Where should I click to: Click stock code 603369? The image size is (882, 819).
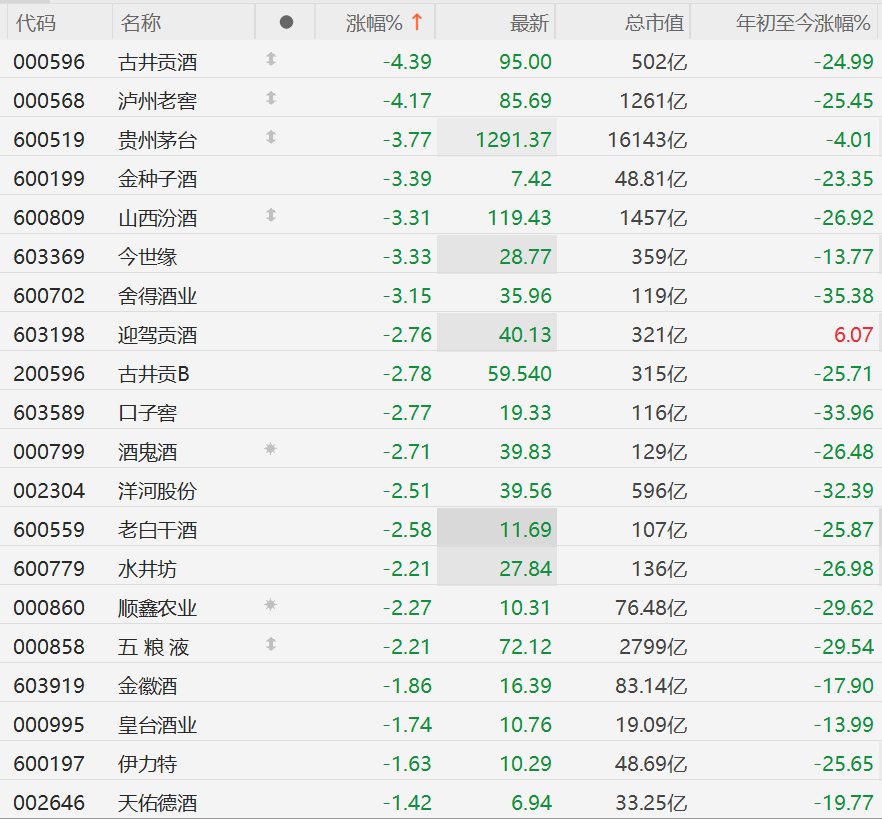pyautogui.click(x=49, y=256)
